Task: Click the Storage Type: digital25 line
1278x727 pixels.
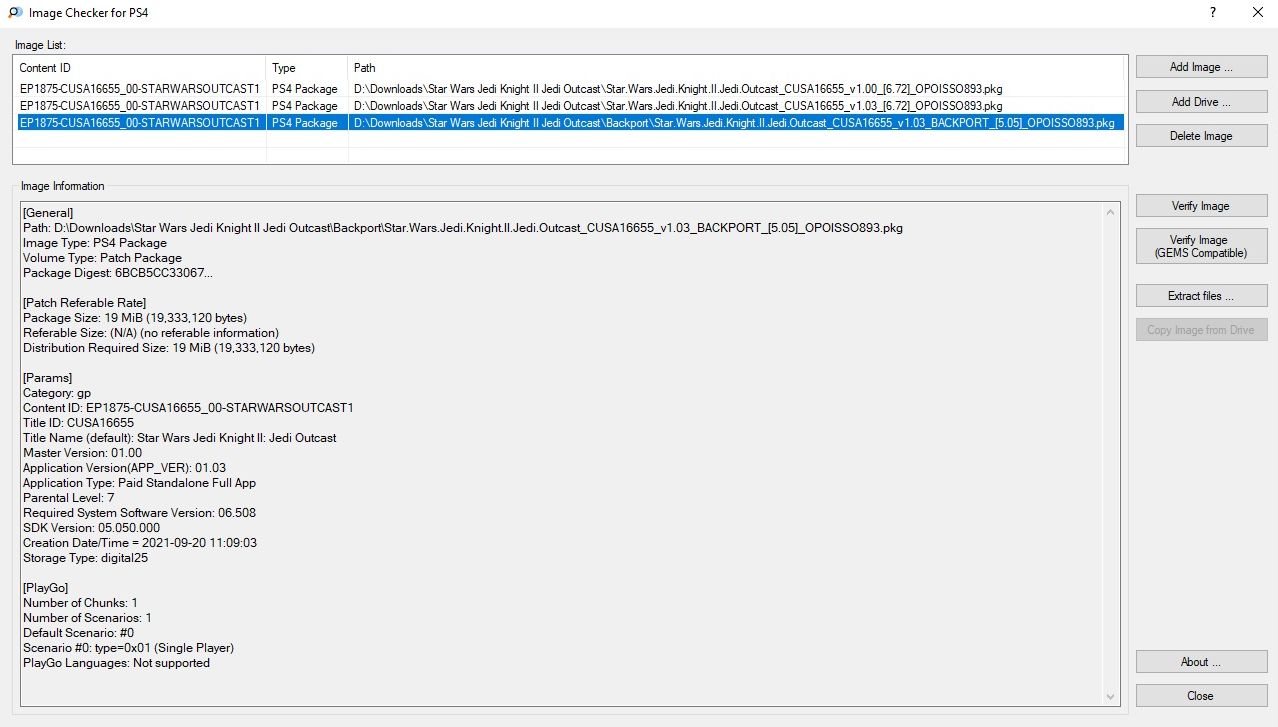Action: [x=85, y=558]
